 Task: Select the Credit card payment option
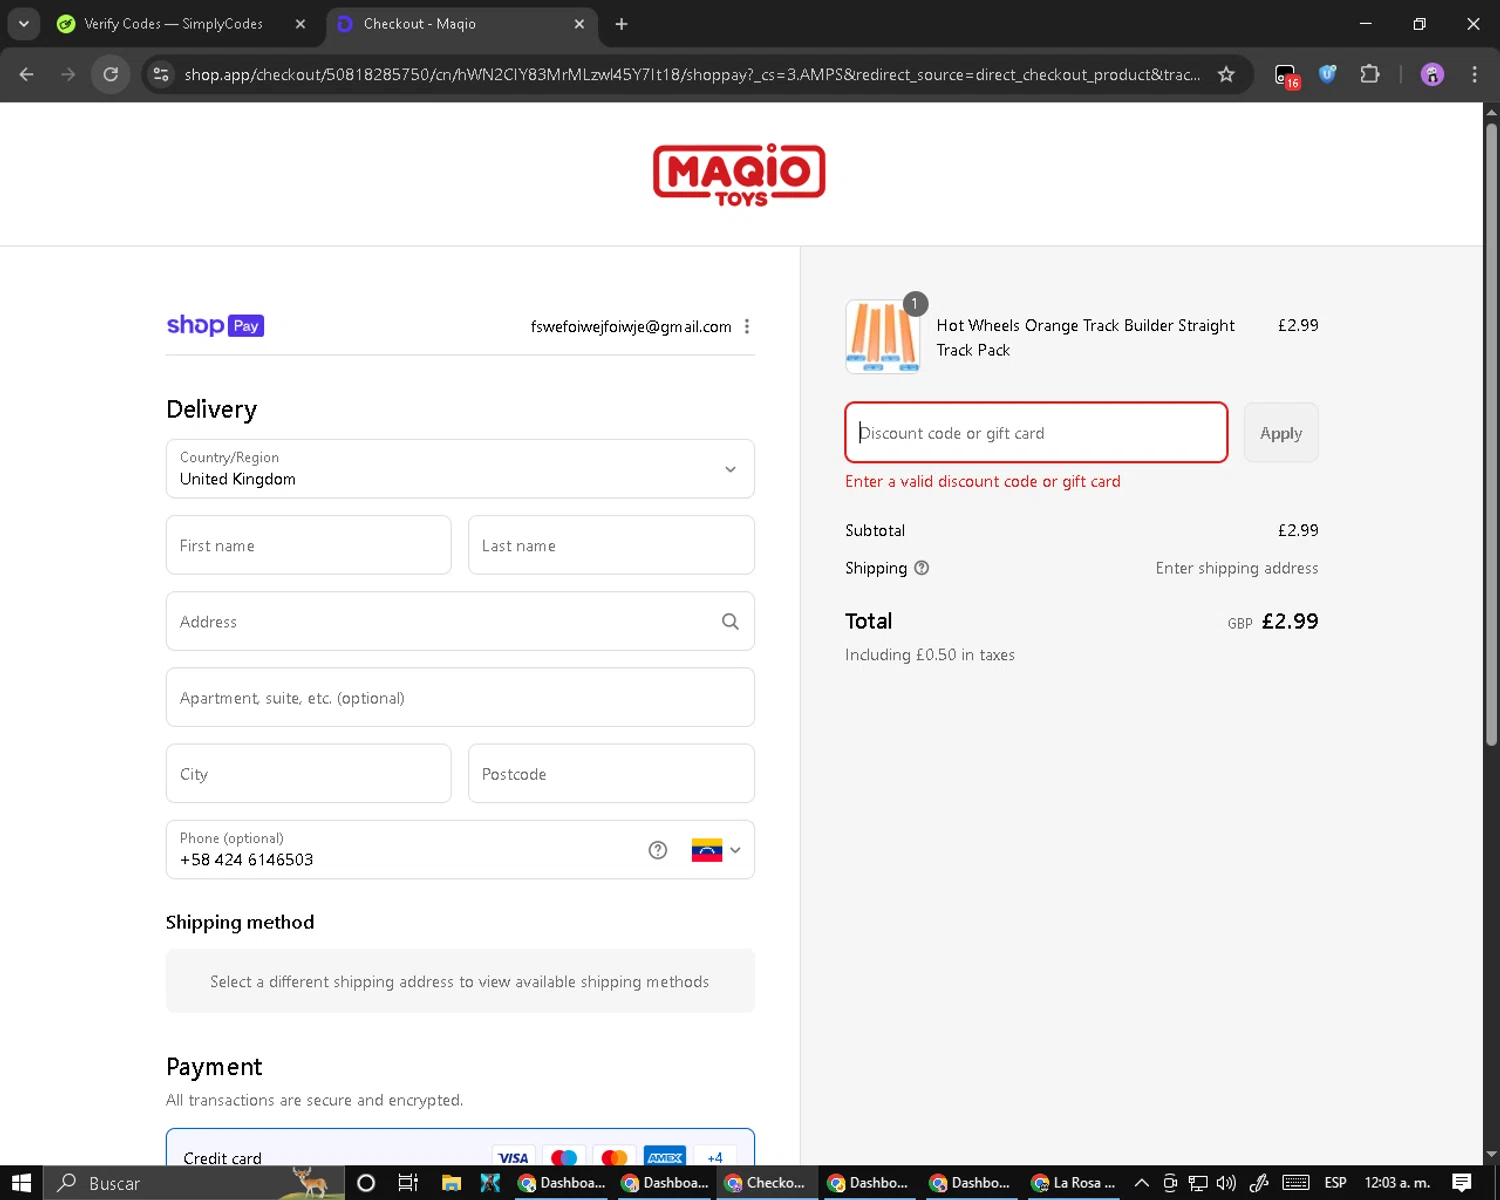460,1148
